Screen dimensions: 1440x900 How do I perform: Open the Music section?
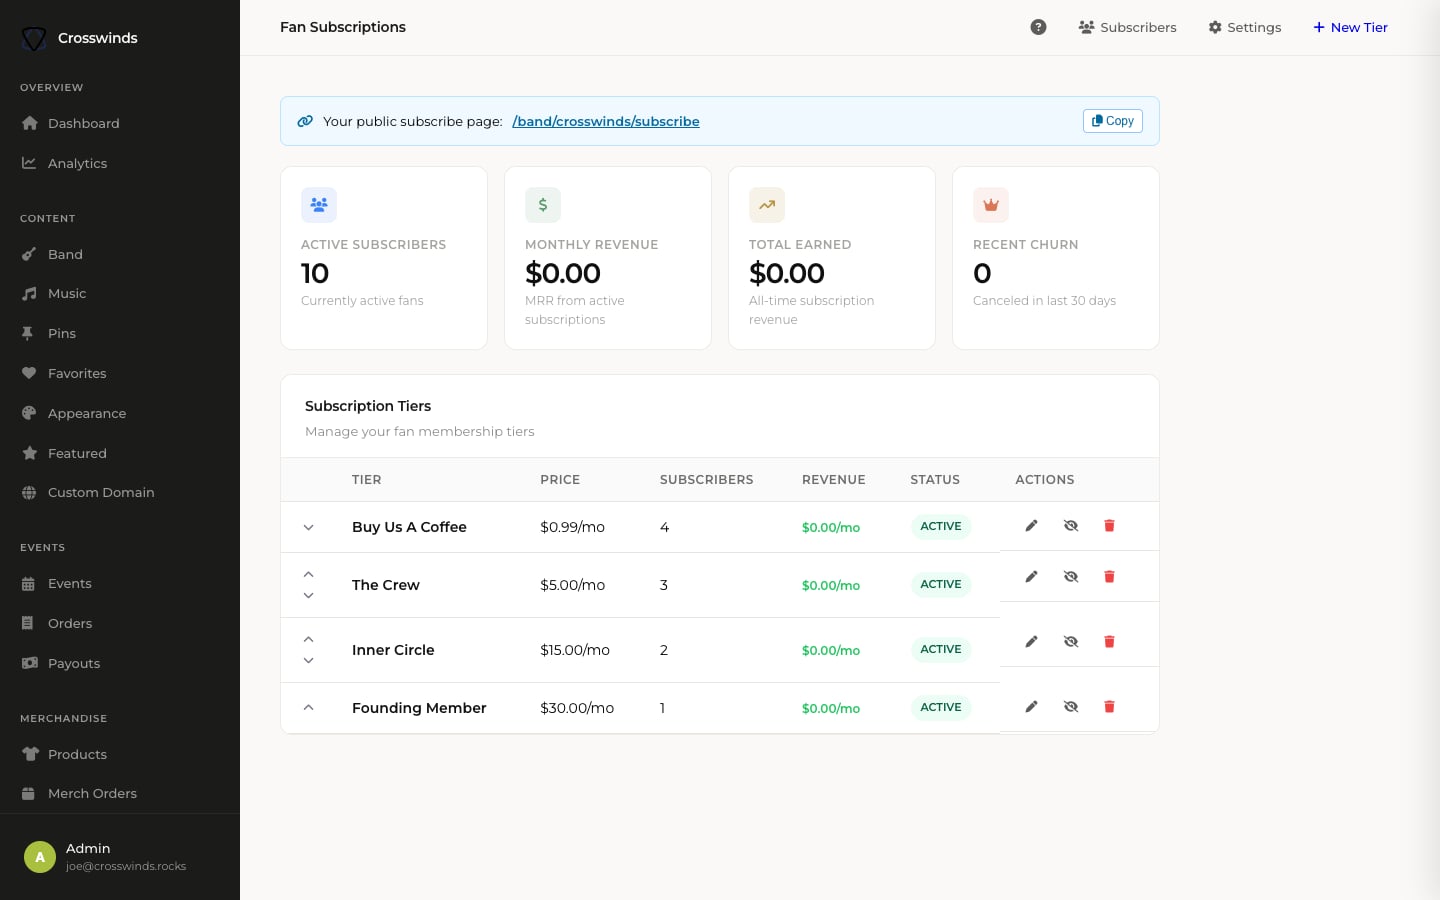(x=120, y=293)
